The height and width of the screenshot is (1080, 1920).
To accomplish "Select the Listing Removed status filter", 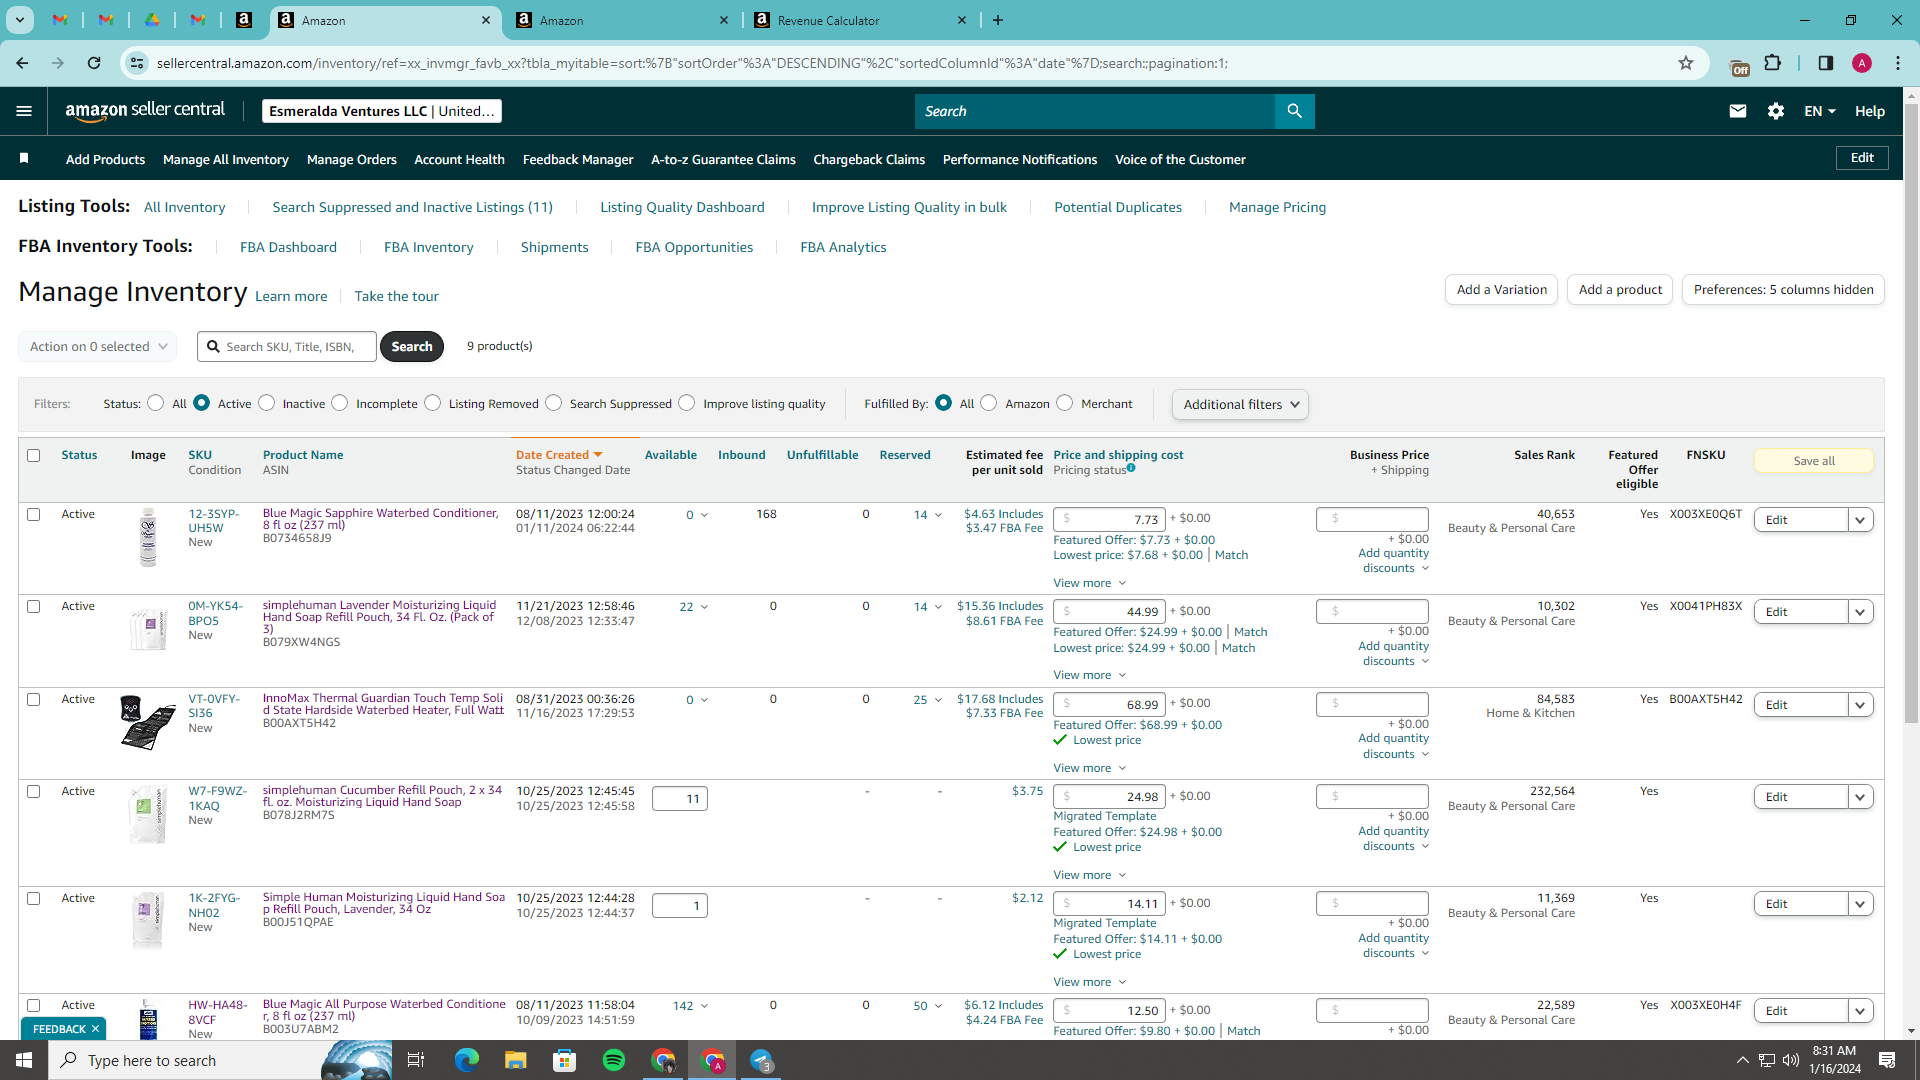I will 433,403.
